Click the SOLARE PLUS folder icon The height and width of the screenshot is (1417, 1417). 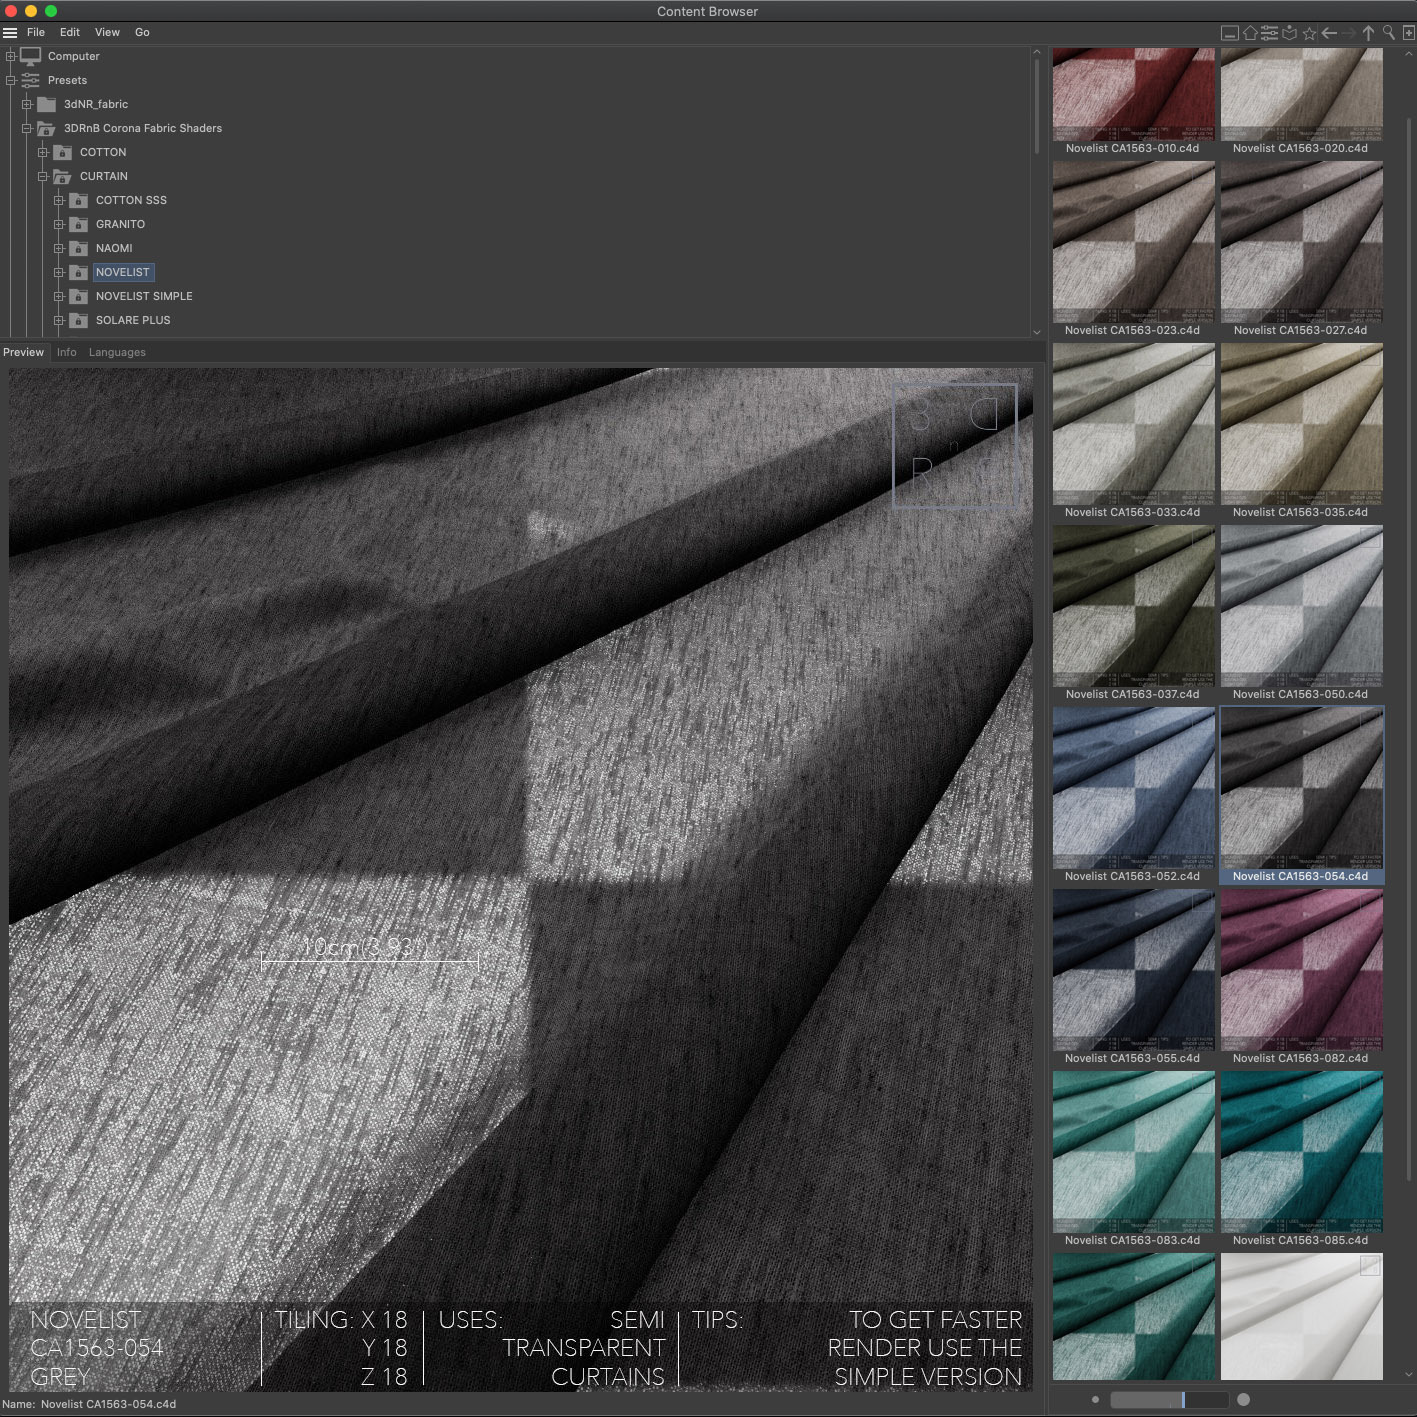click(78, 321)
